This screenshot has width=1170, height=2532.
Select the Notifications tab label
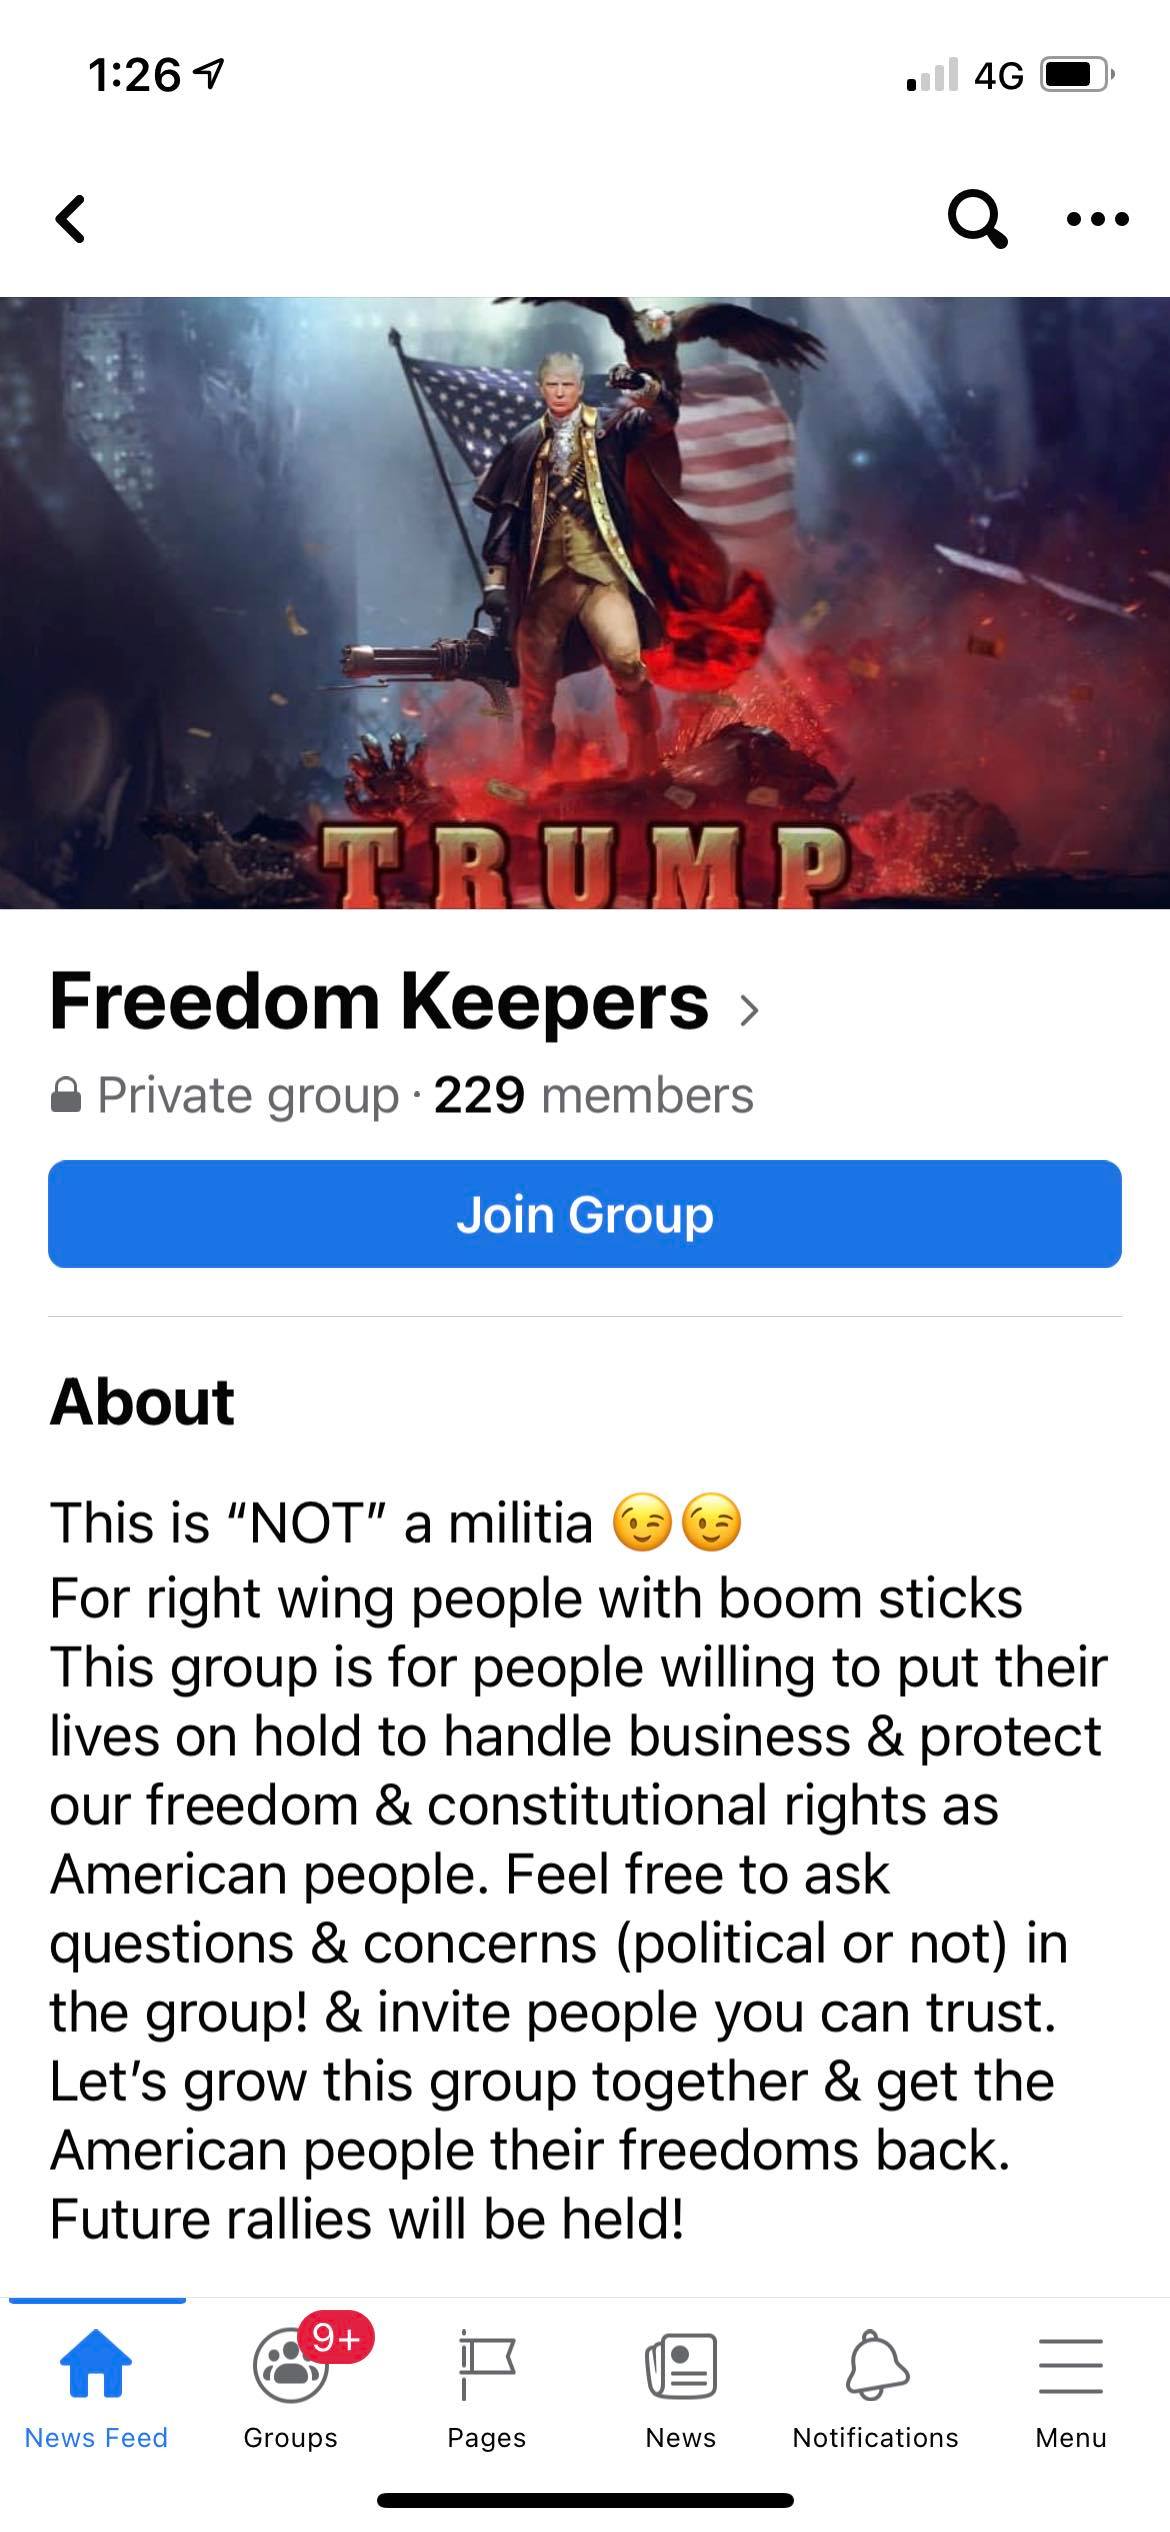(876, 2437)
